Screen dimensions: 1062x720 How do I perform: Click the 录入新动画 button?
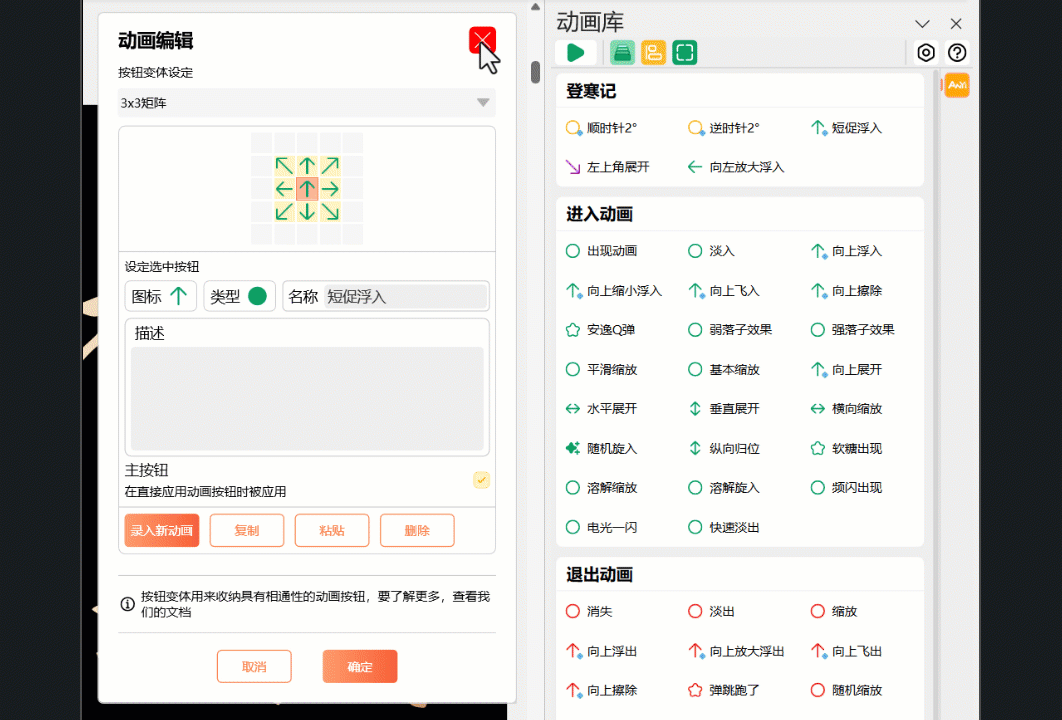coord(161,530)
